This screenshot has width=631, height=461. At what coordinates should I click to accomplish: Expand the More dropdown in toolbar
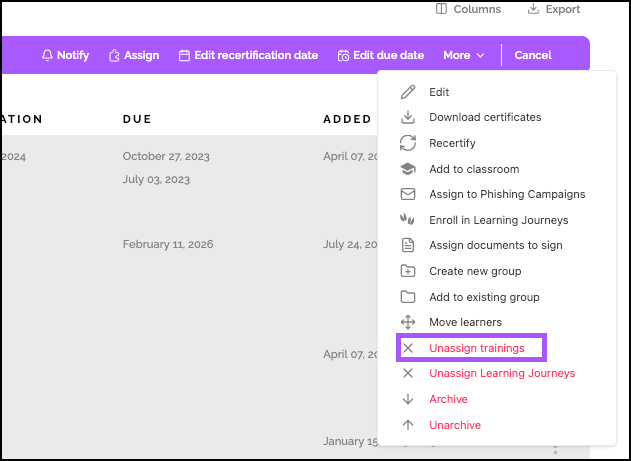(x=463, y=55)
